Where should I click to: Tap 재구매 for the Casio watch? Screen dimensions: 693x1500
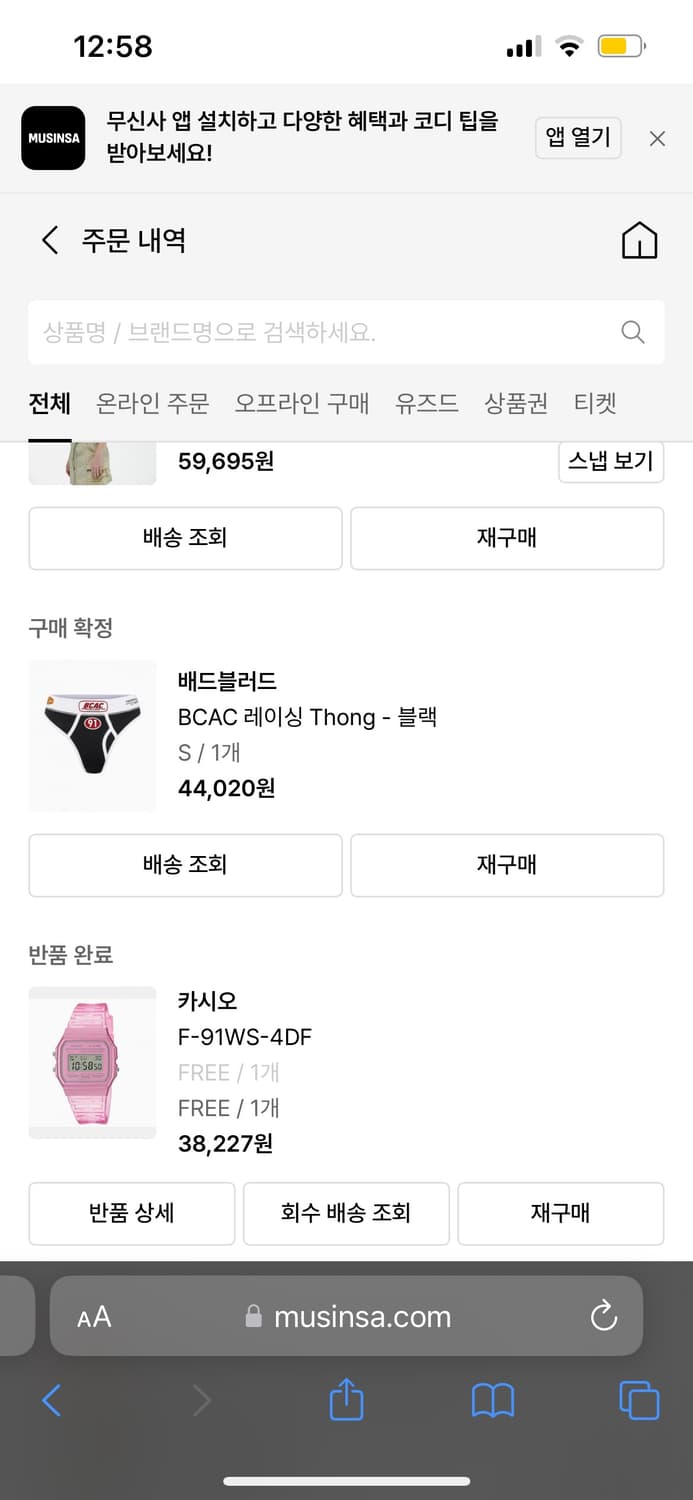point(560,1213)
